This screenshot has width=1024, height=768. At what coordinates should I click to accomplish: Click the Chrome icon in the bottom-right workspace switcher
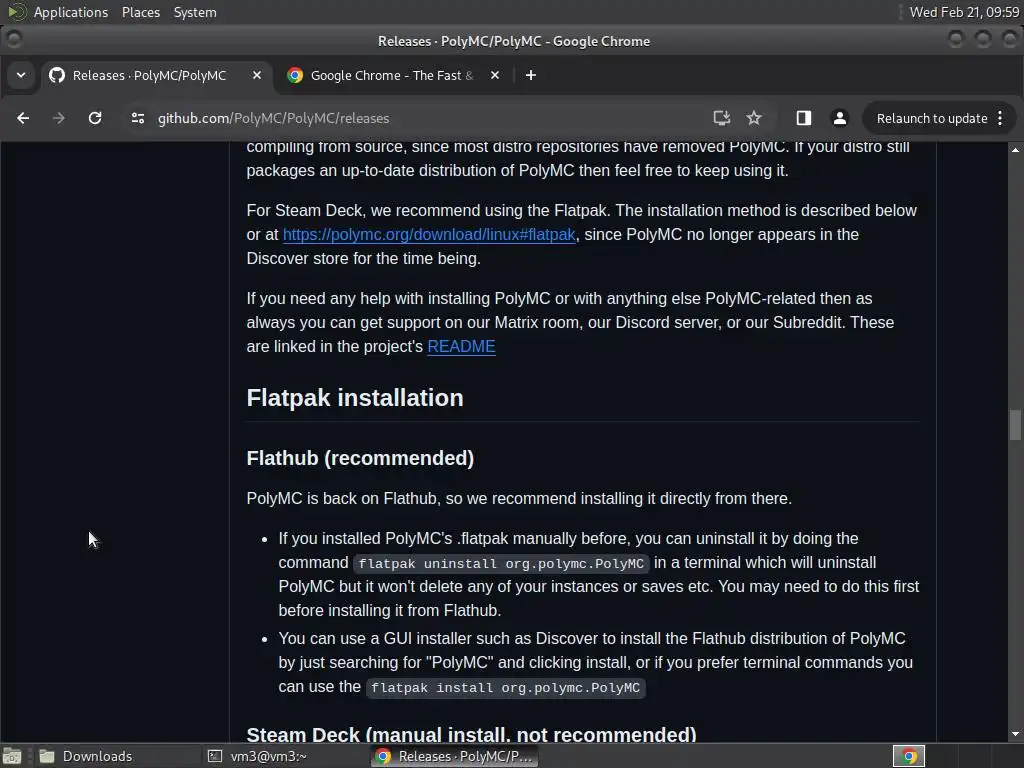pos(908,756)
